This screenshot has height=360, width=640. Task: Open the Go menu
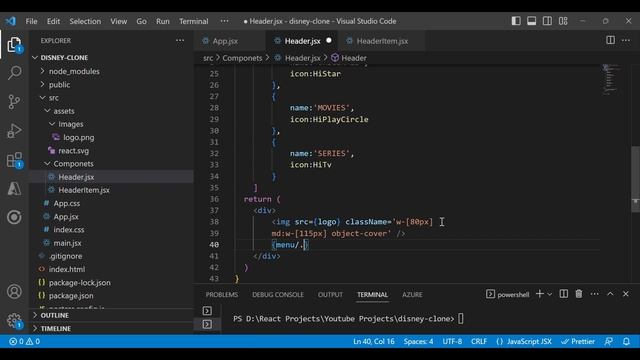(x=141, y=21)
